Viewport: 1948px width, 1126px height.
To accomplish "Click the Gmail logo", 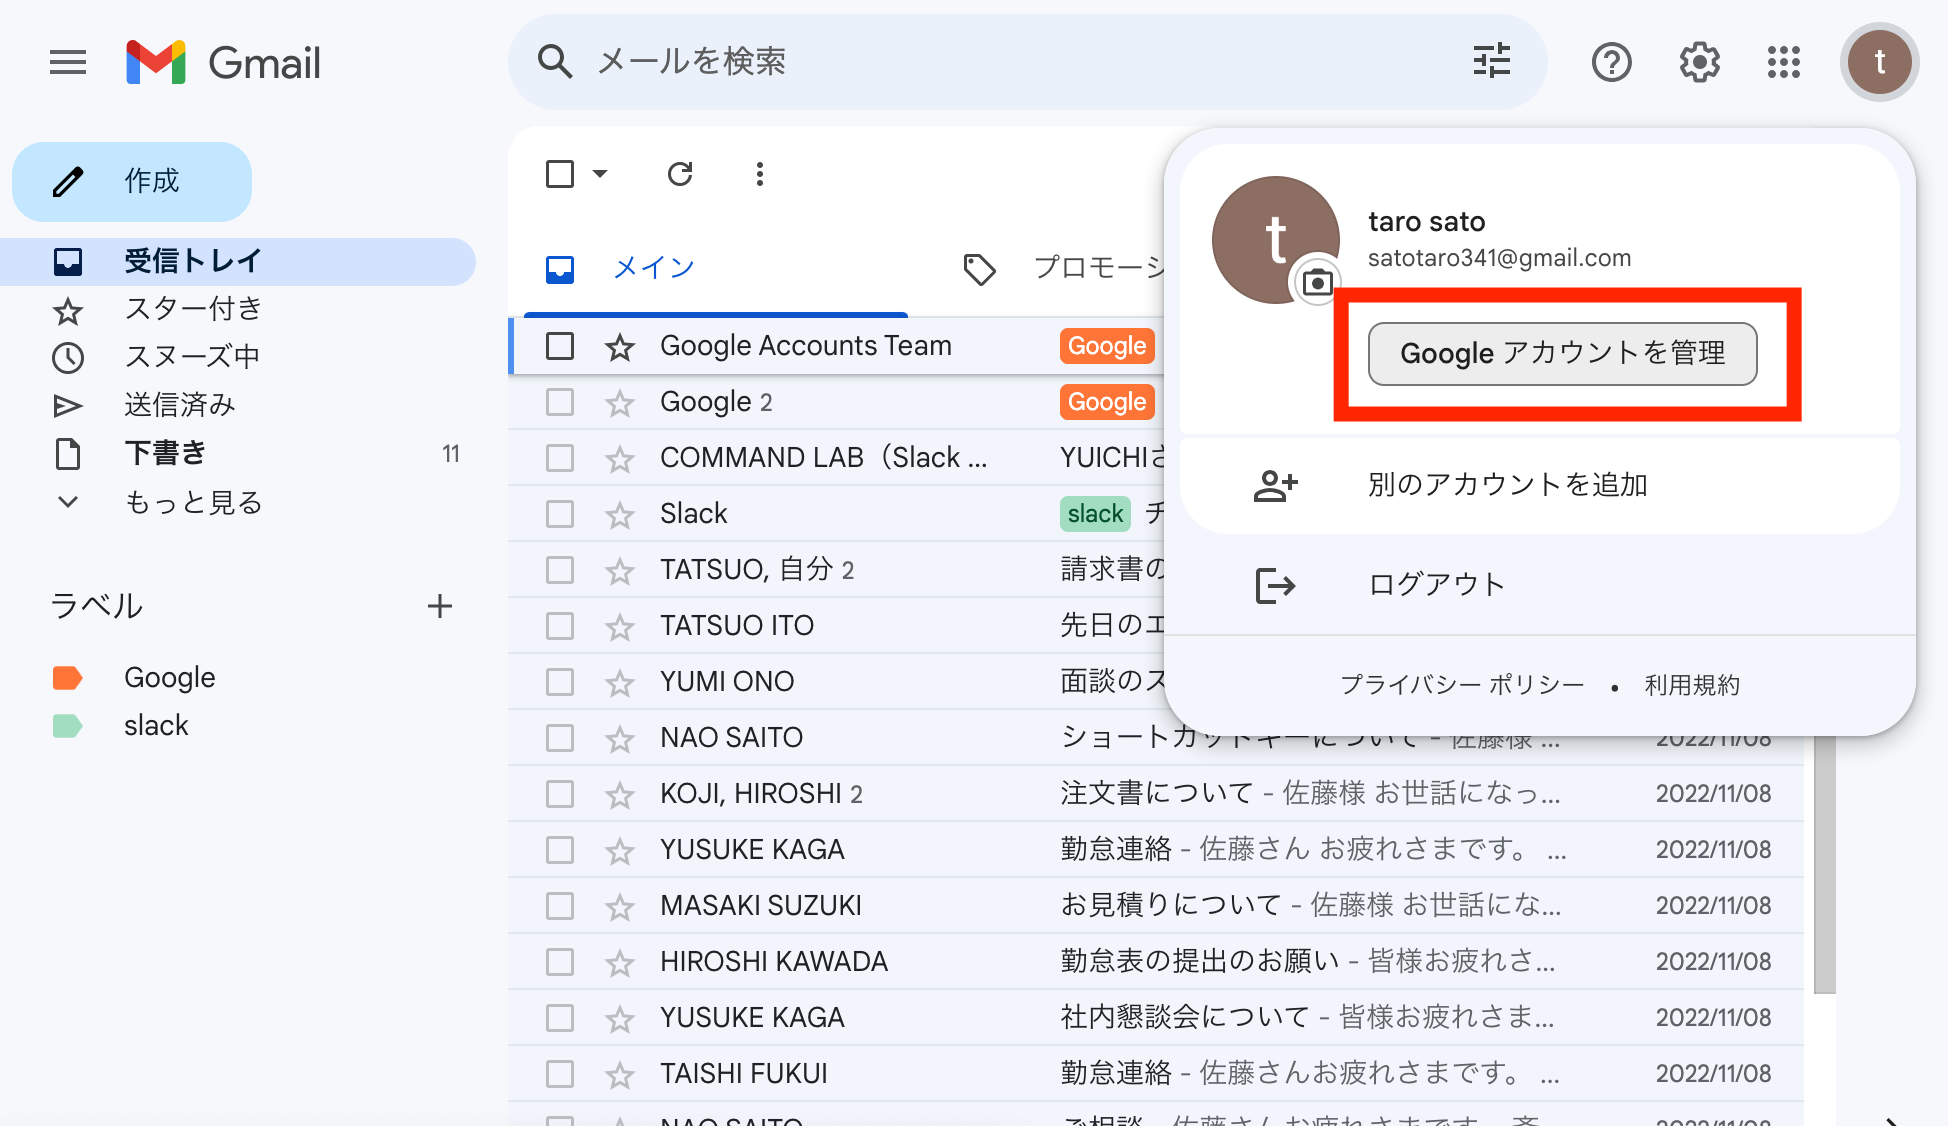I will click(x=223, y=62).
